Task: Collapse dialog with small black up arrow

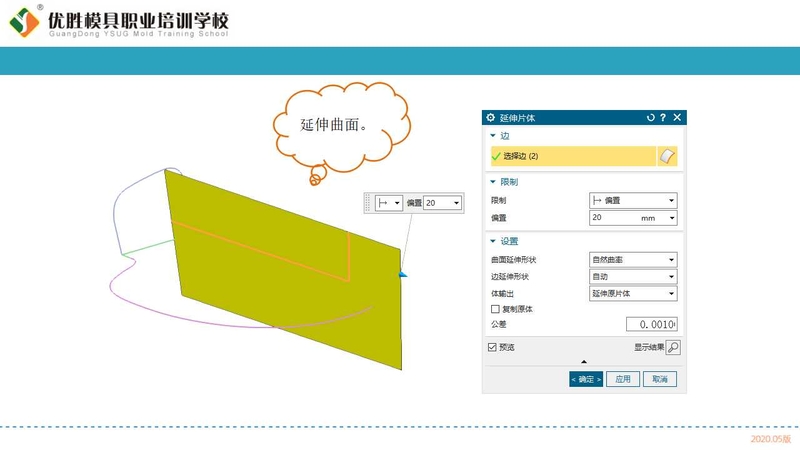Action: point(584,362)
